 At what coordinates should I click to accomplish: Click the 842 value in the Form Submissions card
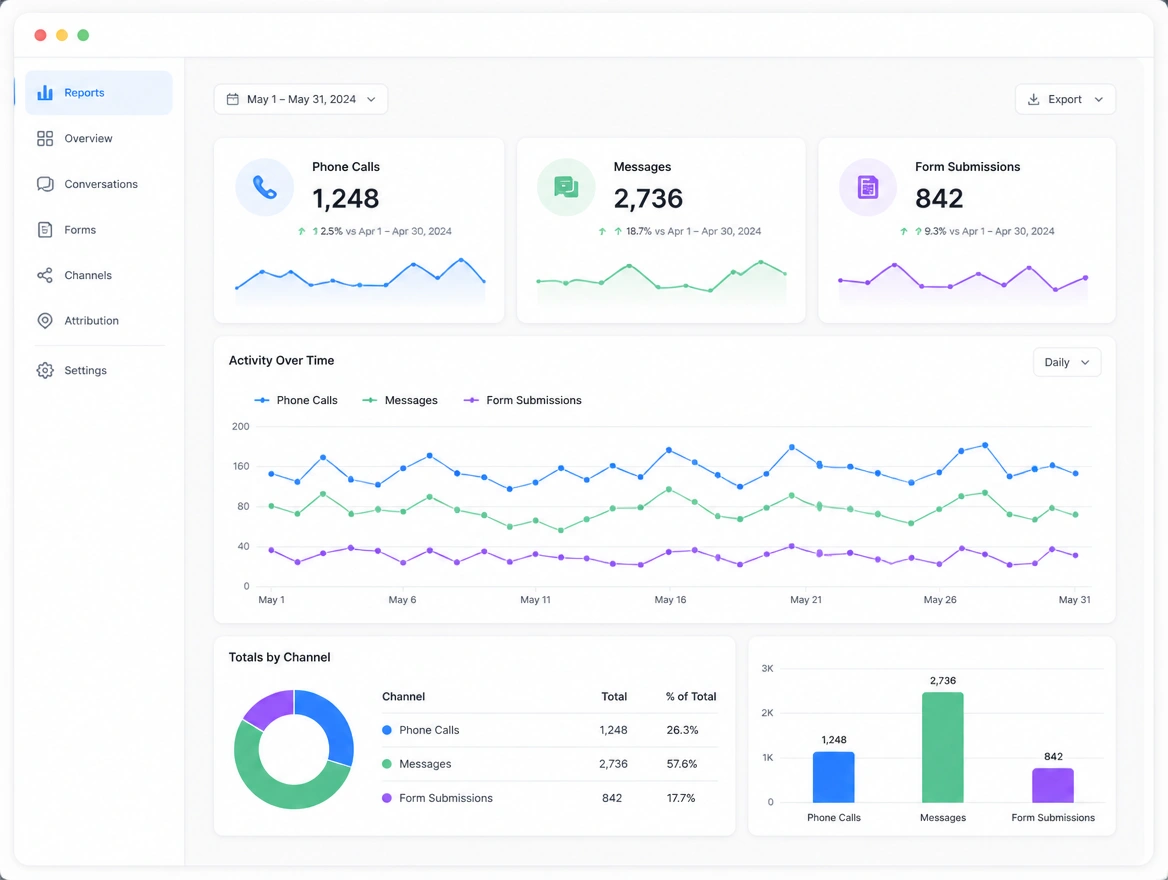[x=939, y=199]
